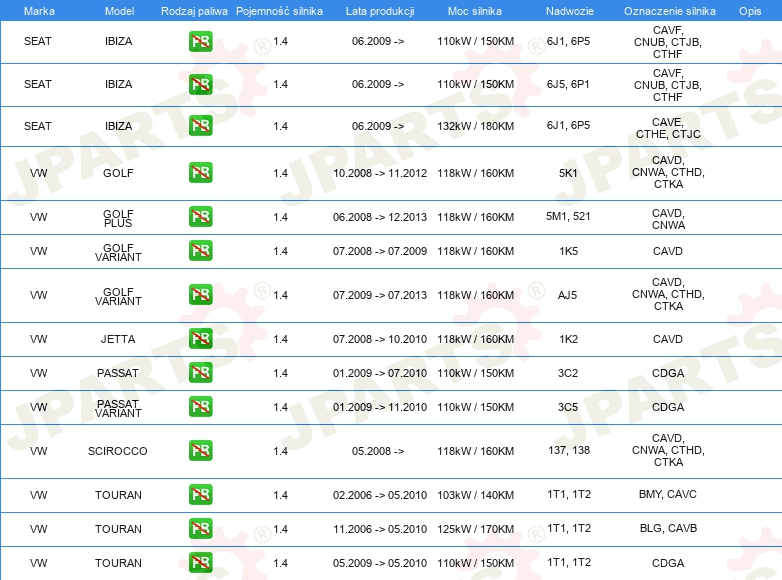This screenshot has height=580, width=782.
Task: Click the petrol fuel icon in the SEAT IBIZA 6J1, 6P5 110kW row
Action: tap(200, 41)
